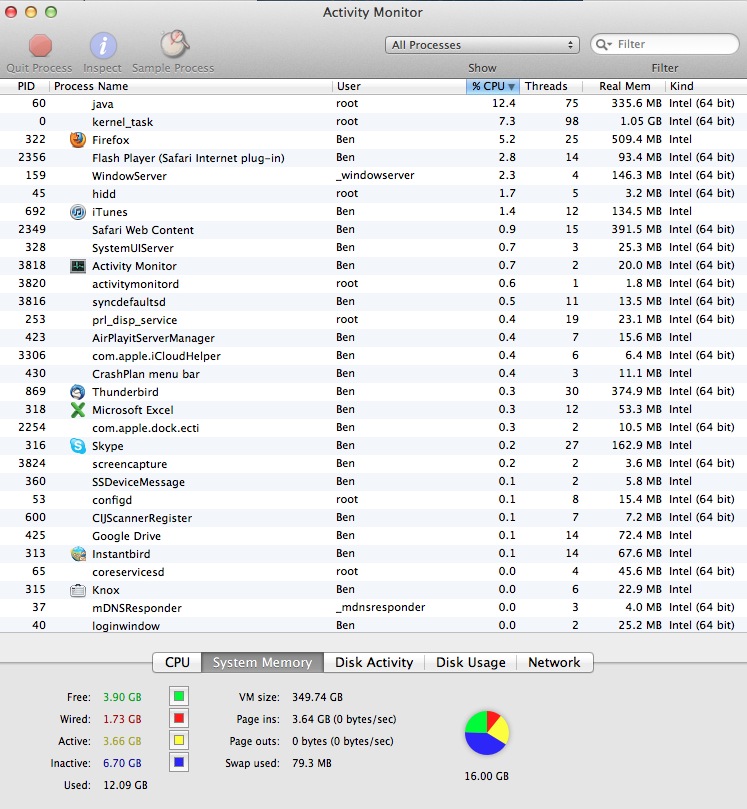747x809 pixels.
Task: Select the configd process row
Action: click(x=374, y=499)
